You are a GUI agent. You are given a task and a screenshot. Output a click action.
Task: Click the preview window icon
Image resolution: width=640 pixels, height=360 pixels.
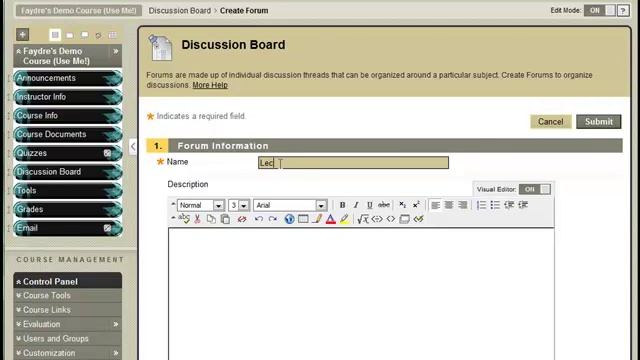(x=404, y=219)
